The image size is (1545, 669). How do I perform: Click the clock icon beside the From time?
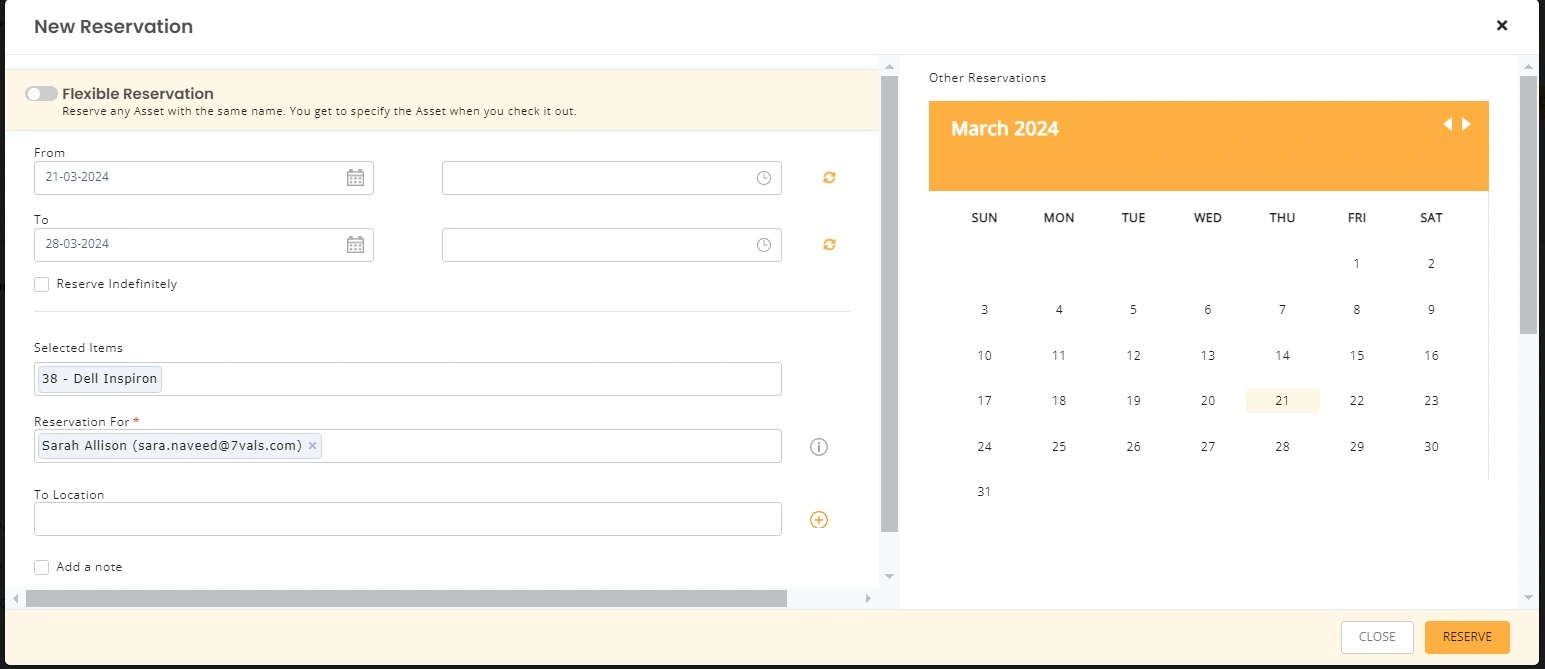[763, 177]
